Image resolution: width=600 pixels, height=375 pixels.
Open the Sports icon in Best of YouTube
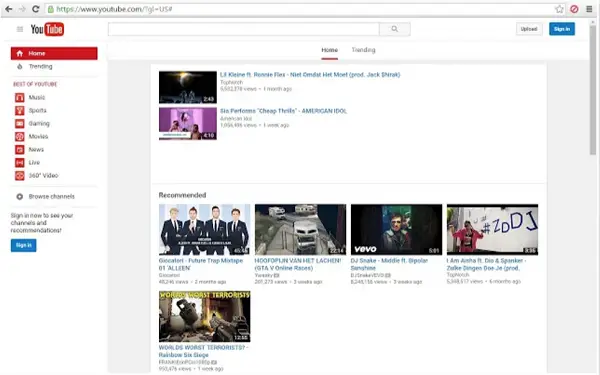coord(20,111)
